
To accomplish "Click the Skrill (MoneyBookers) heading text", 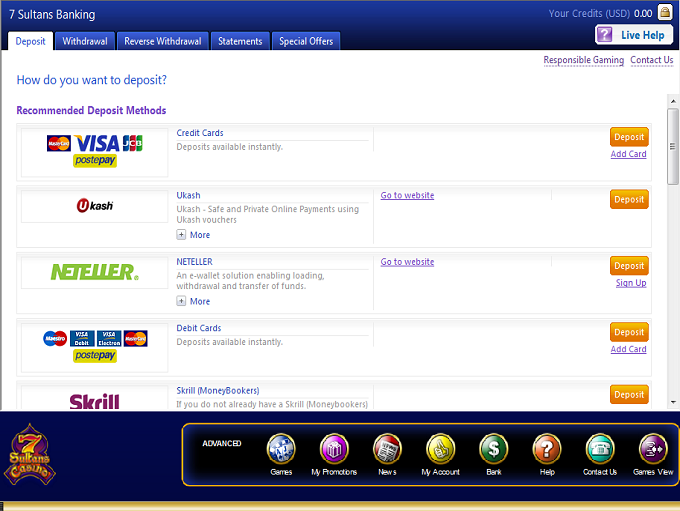I will coord(218,390).
